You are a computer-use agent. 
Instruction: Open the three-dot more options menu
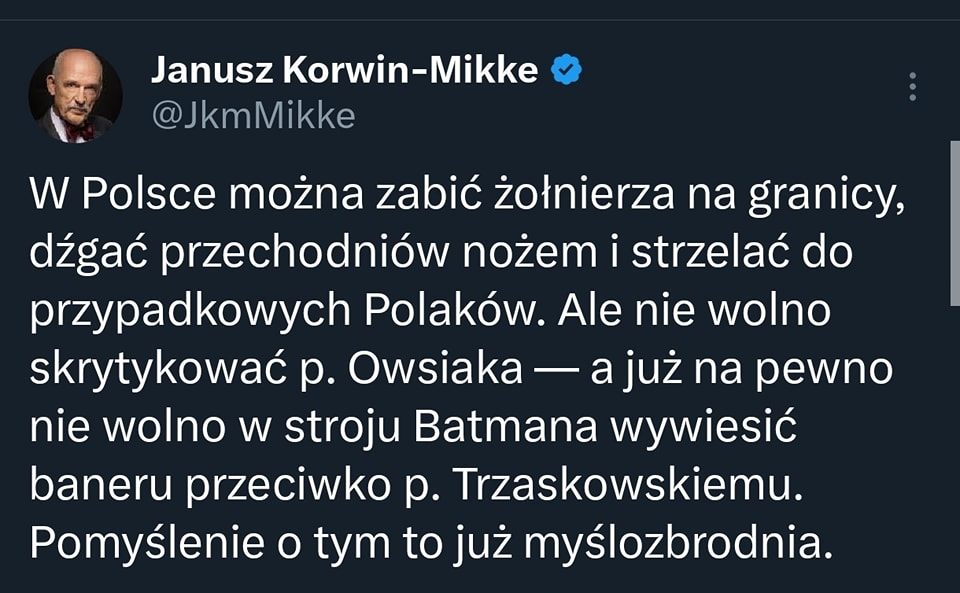(x=912, y=87)
